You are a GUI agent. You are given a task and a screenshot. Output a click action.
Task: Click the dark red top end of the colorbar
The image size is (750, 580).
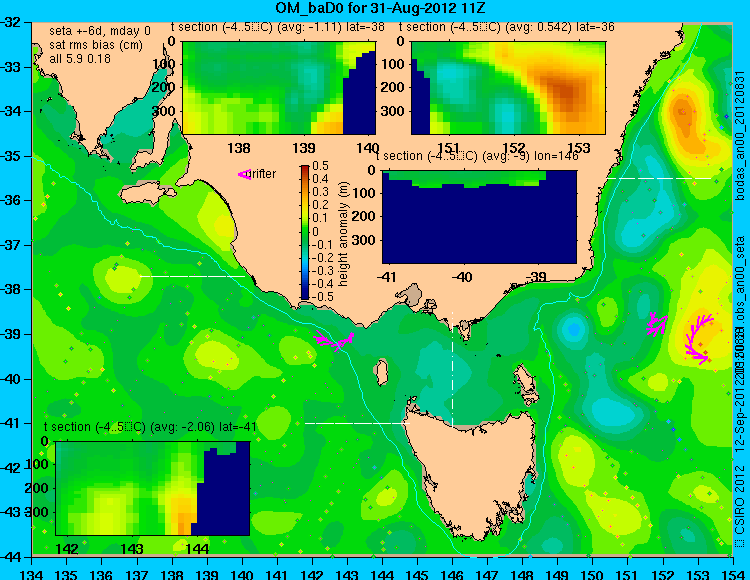tap(305, 168)
